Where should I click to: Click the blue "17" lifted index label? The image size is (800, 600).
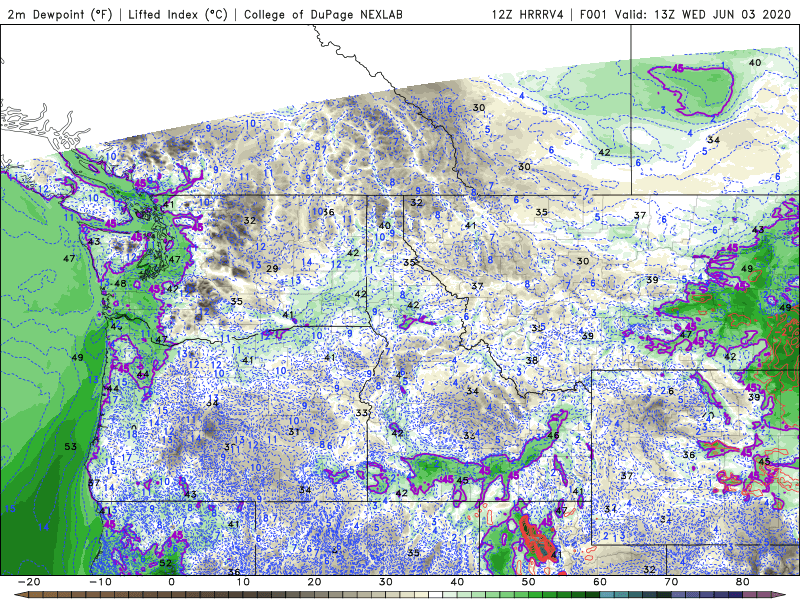(x=127, y=458)
